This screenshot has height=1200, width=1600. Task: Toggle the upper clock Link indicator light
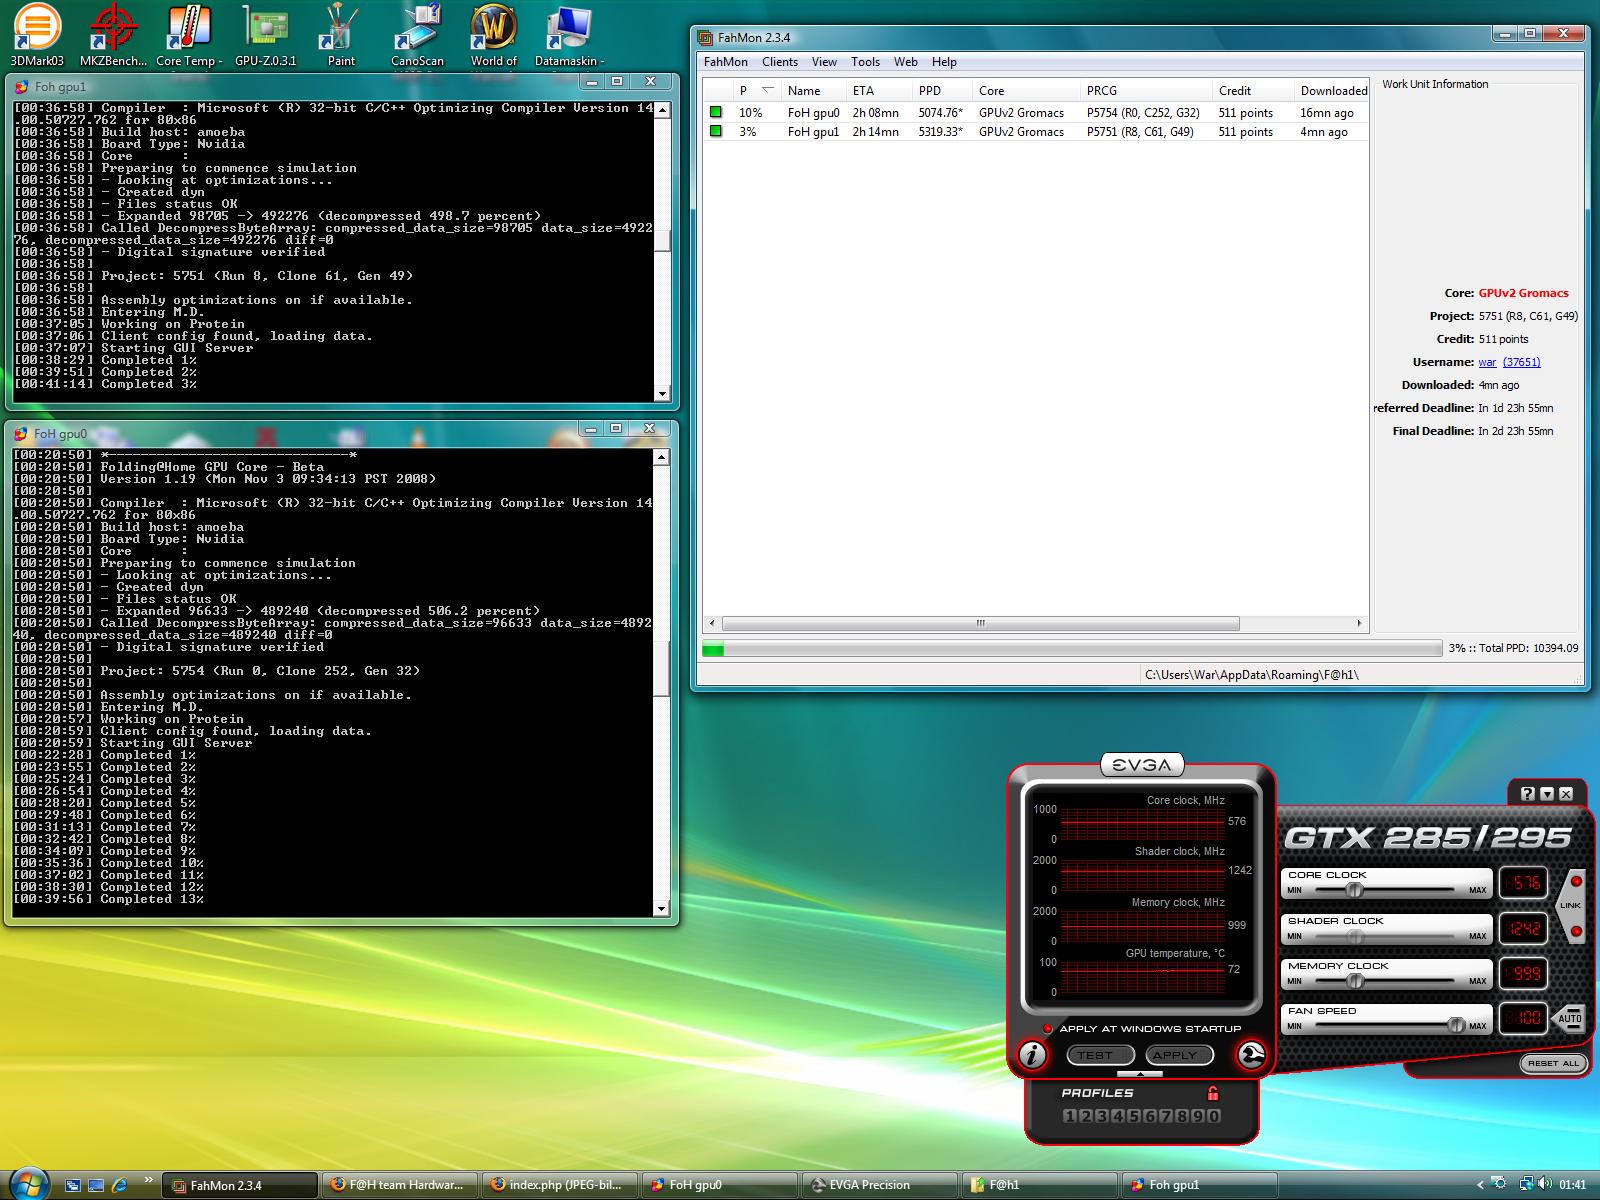pyautogui.click(x=1576, y=881)
